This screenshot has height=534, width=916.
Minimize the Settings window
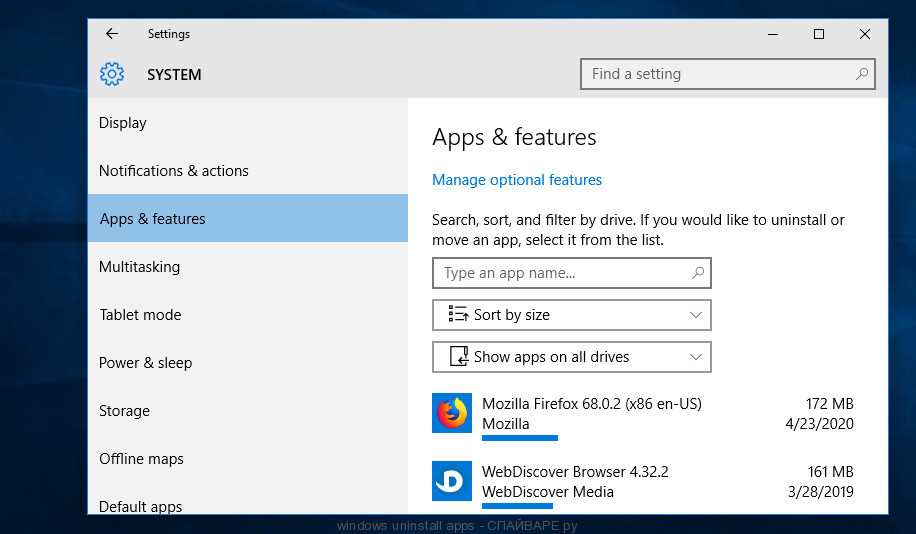773,34
